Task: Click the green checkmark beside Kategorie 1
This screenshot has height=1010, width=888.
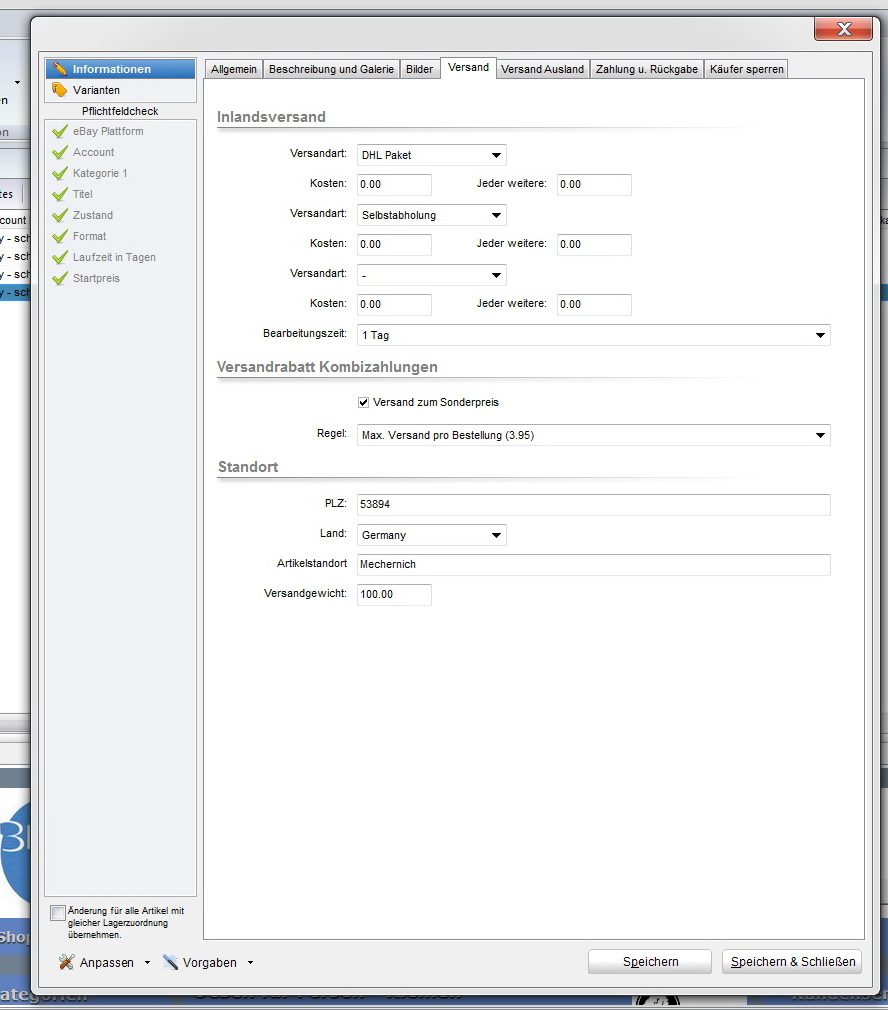Action: 60,174
